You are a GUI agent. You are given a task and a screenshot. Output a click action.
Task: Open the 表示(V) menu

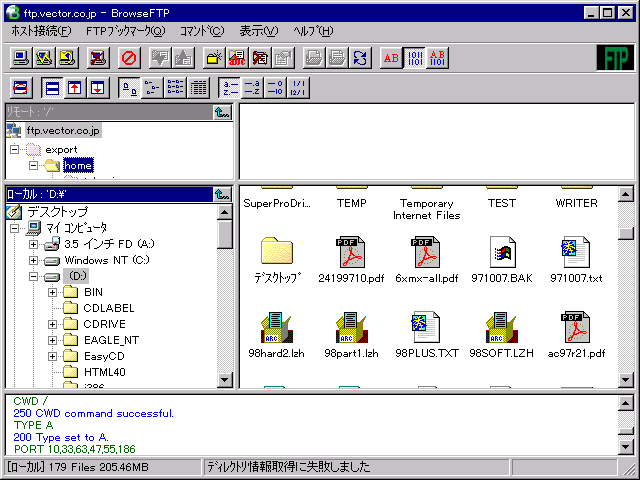tap(259, 31)
